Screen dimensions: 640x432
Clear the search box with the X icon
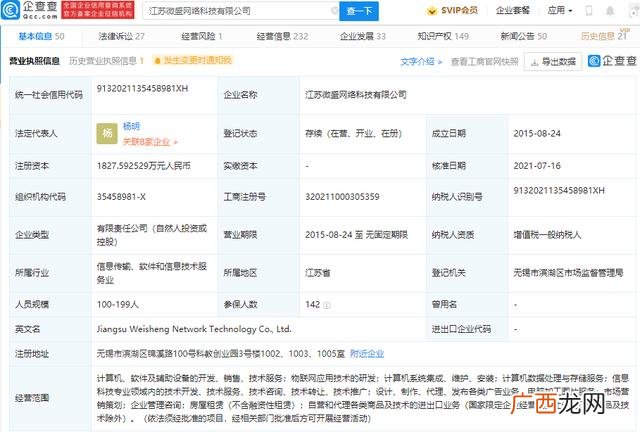[334, 11]
